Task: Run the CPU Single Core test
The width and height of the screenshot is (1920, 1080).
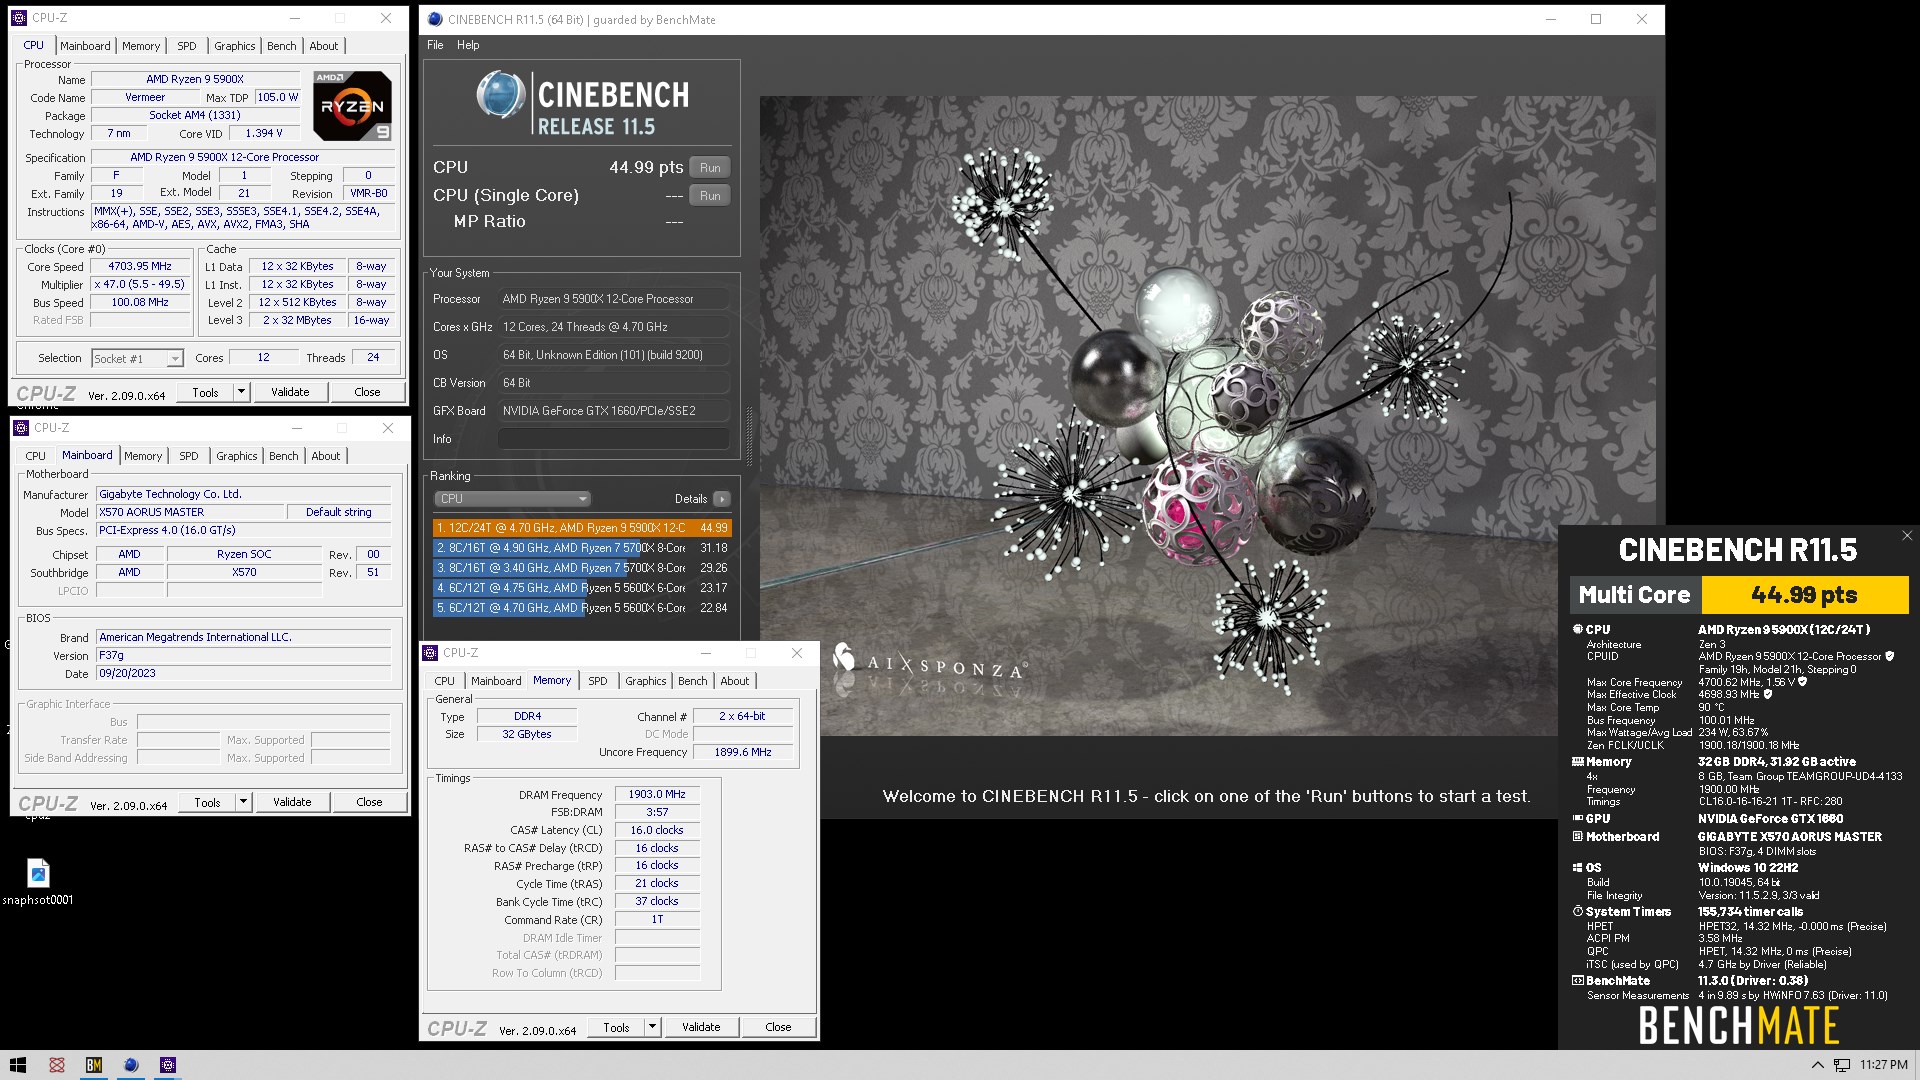Action: click(710, 196)
